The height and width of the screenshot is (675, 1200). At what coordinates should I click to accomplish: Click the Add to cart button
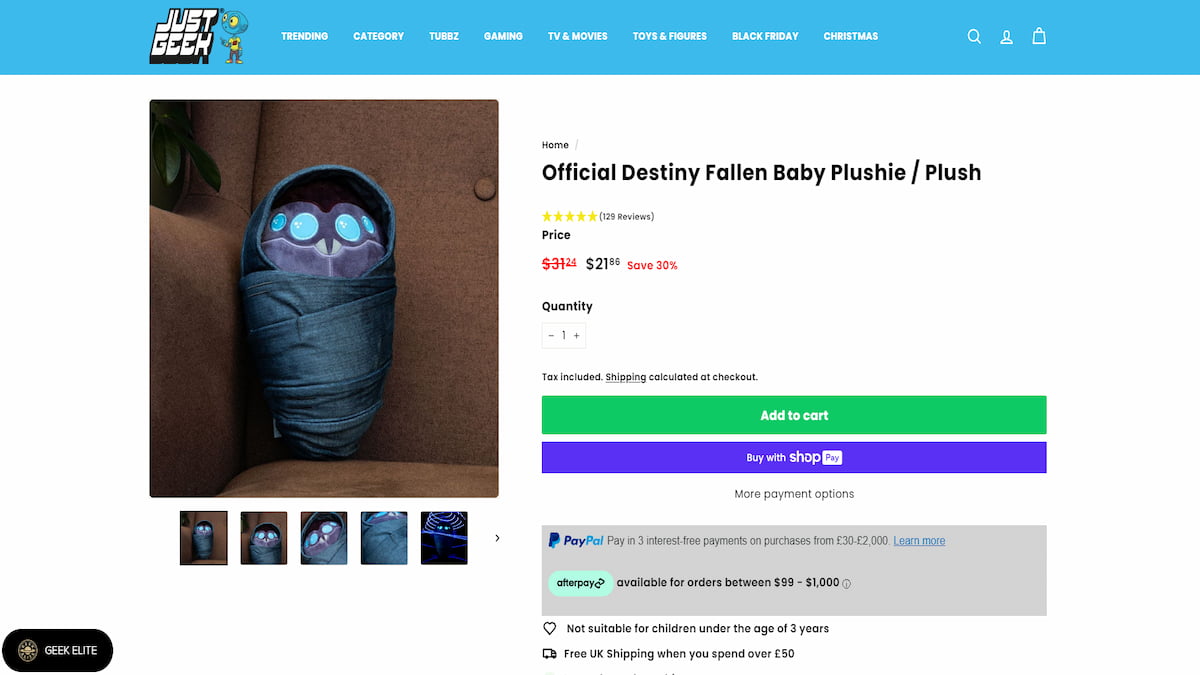pyautogui.click(x=794, y=415)
